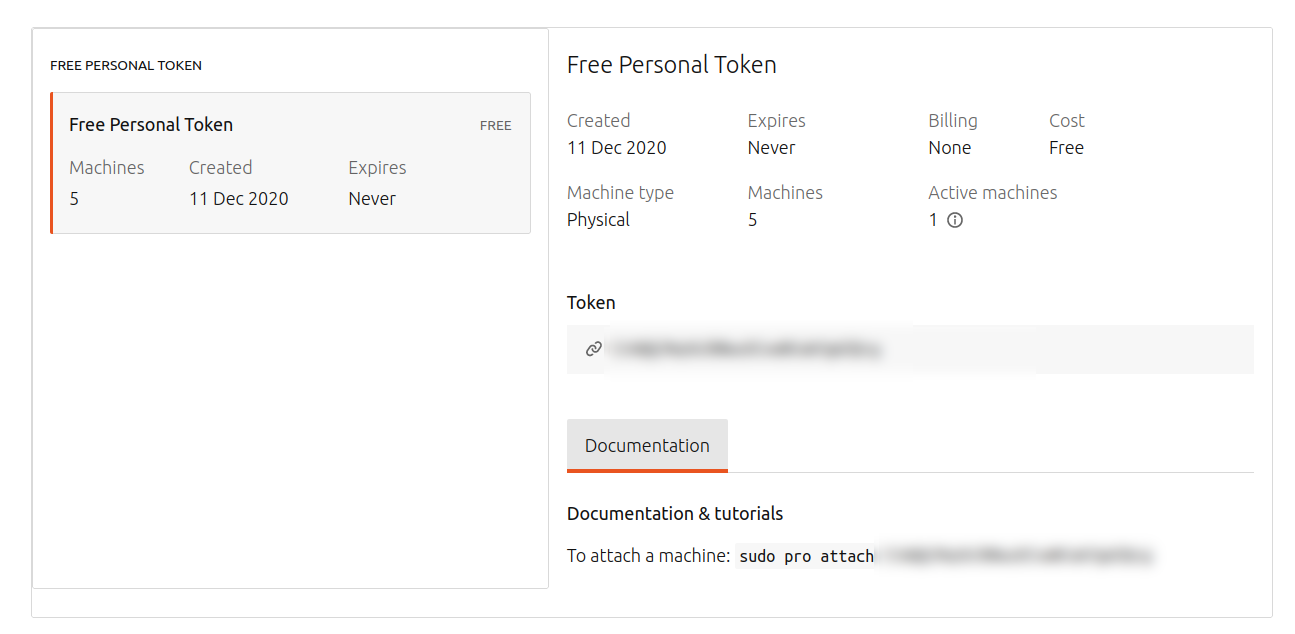Click the Expires value on the token card
This screenshot has height=634, width=1295.
[372, 199]
